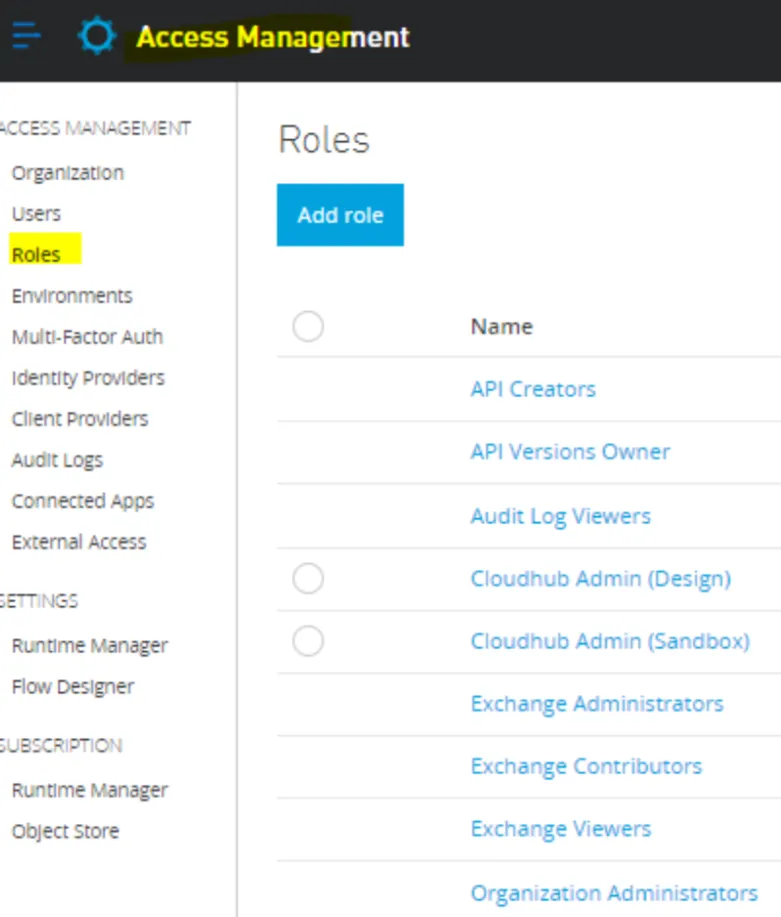781x917 pixels.
Task: Click the Name column header
Action: pyautogui.click(x=502, y=326)
